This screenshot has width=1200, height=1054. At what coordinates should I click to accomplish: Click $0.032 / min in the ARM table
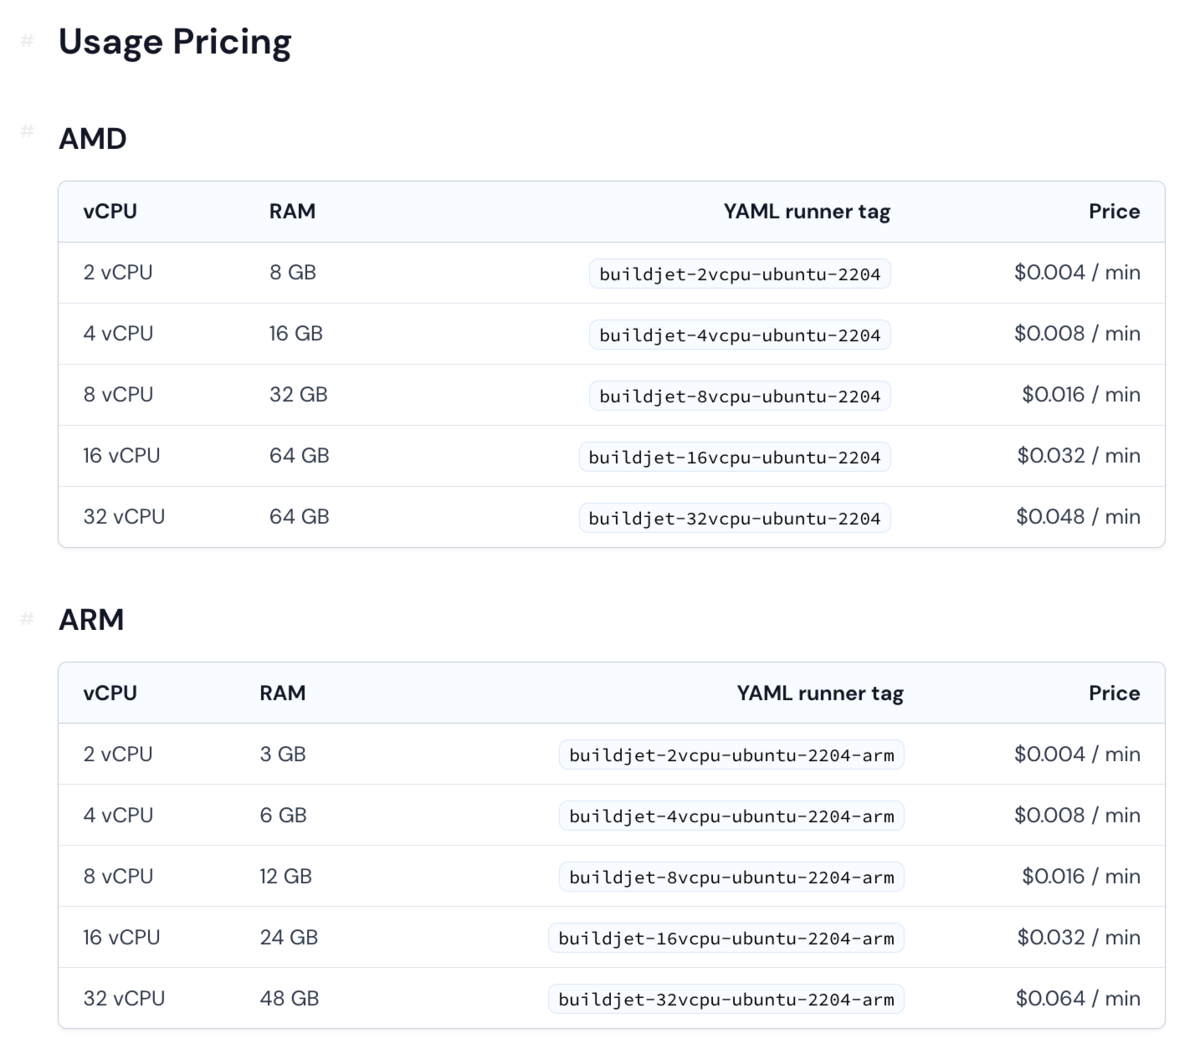[x=1079, y=937]
